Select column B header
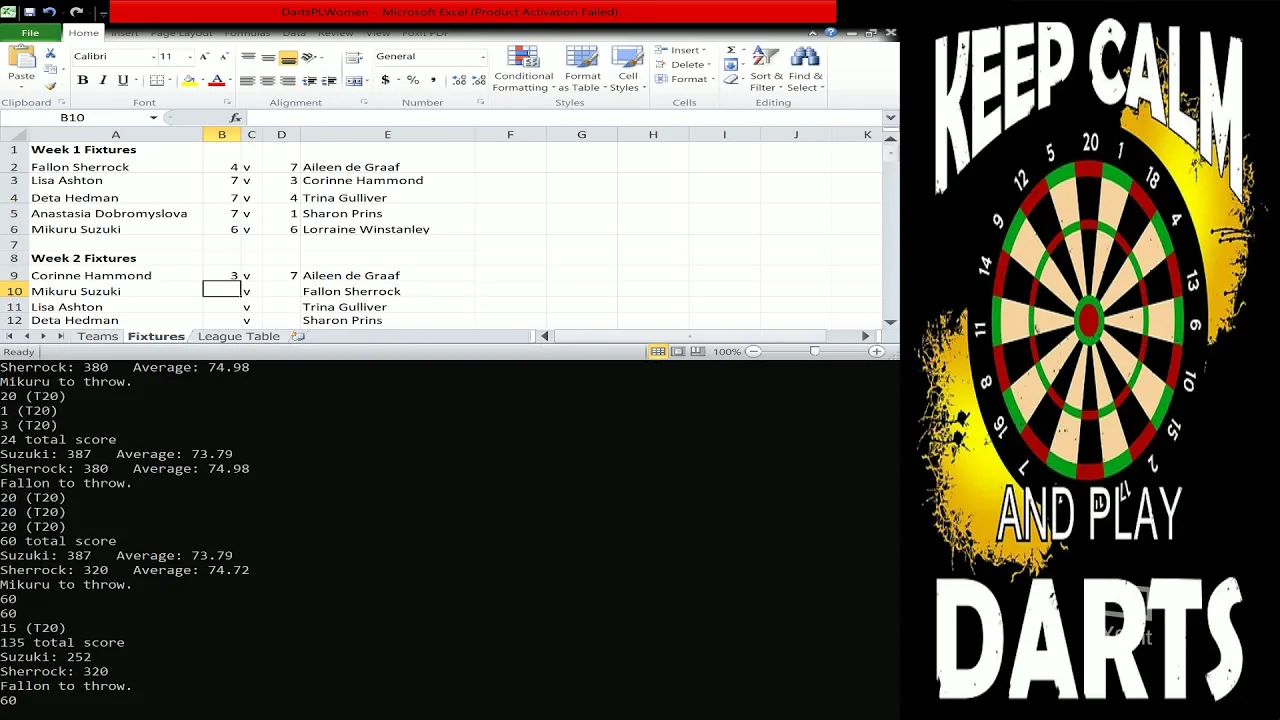 [222, 134]
